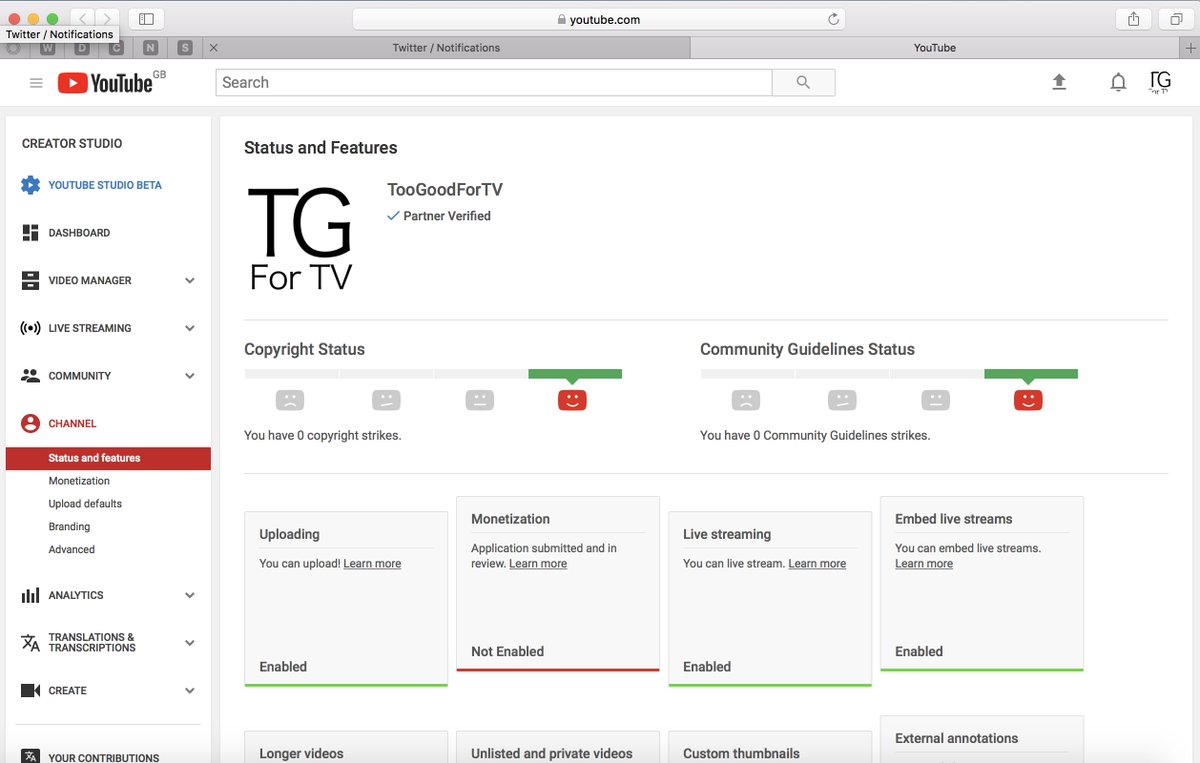Open the notifications bell
Screen dimensions: 1200x763
(x=1118, y=83)
